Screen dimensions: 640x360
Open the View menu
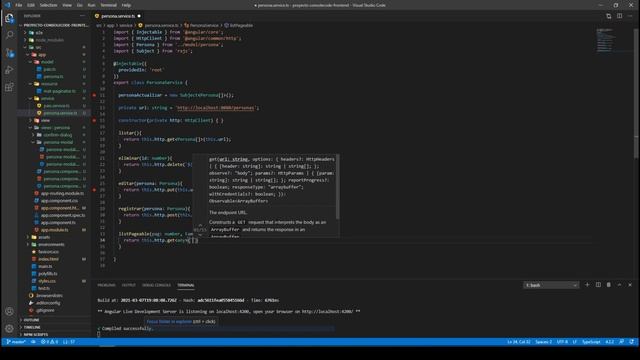[67, 5]
